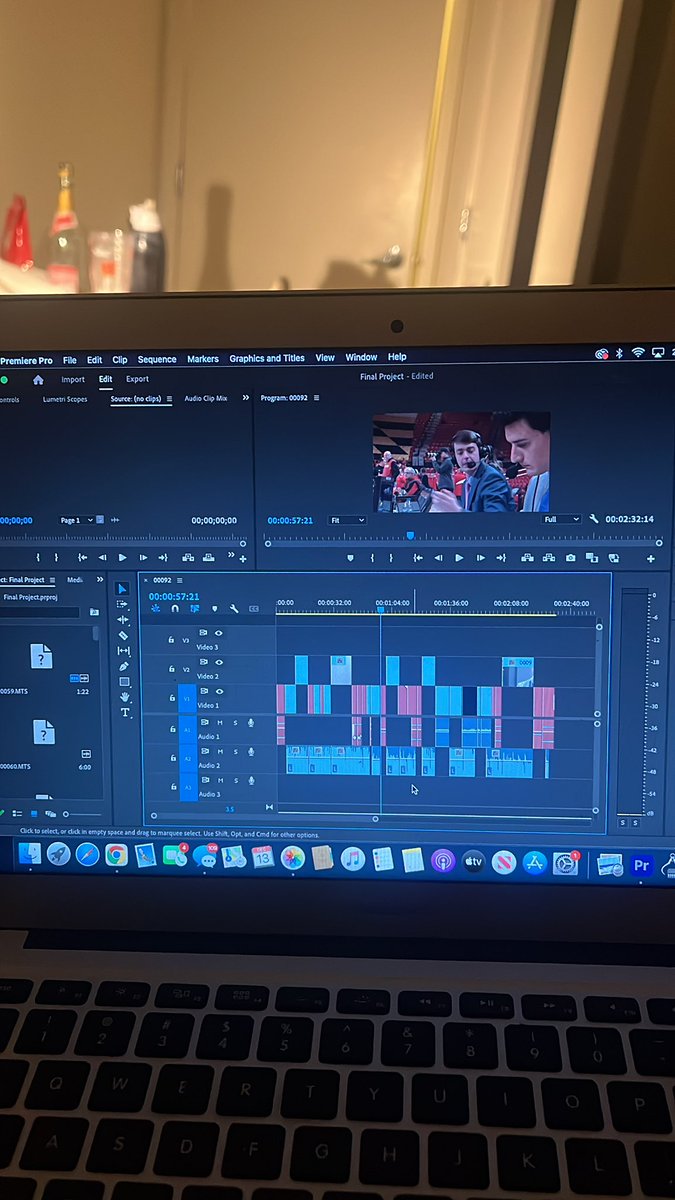This screenshot has width=675, height=1200.
Task: Add a marker from timeline header
Action: (214, 608)
